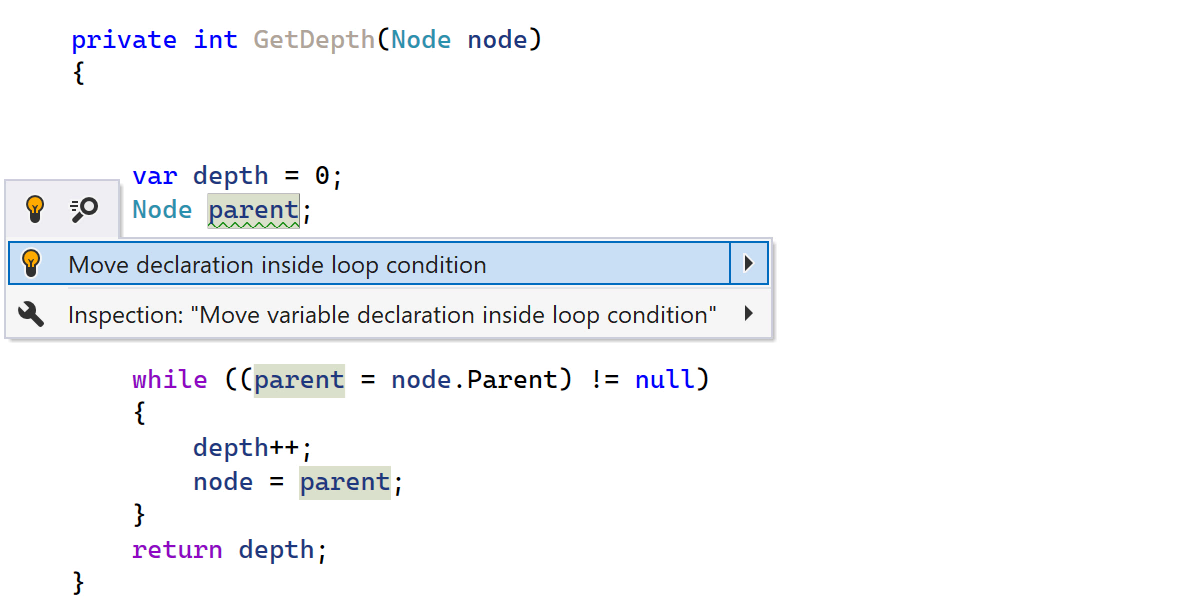This screenshot has height=600, width=1200.
Task: Click highlighted parent in node assignment
Action: pyautogui.click(x=344, y=482)
